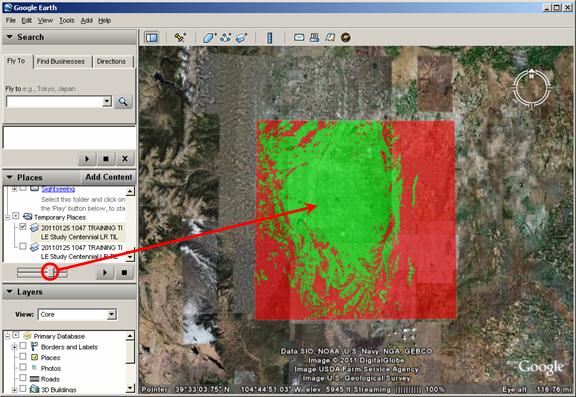Open the Layers View dropdown
Image resolution: width=576 pixels, height=397 pixels.
[x=112, y=314]
